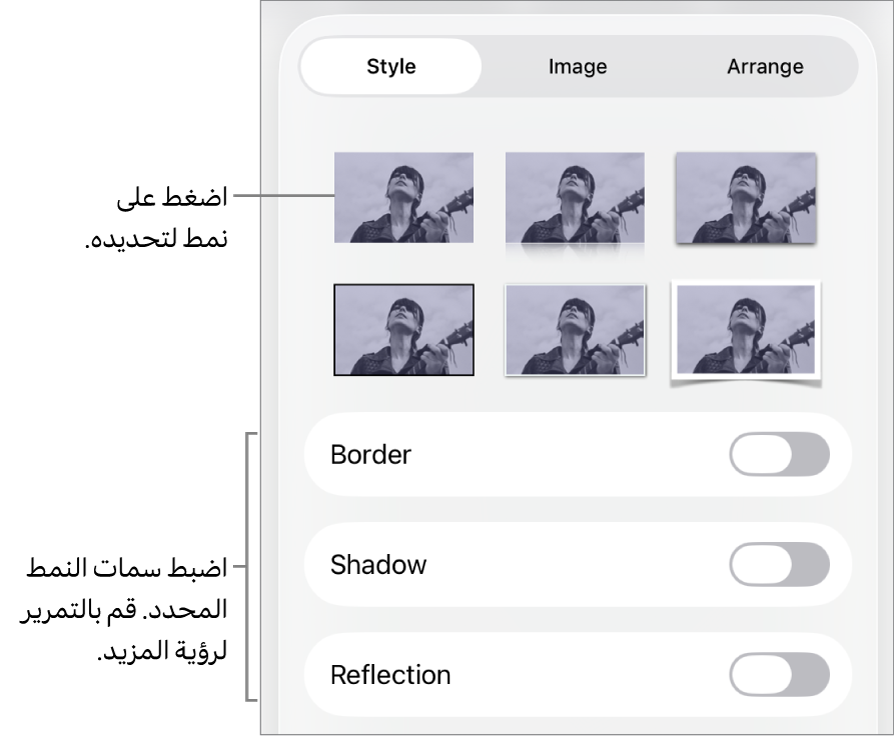Pick the thin white border image style

[575, 329]
